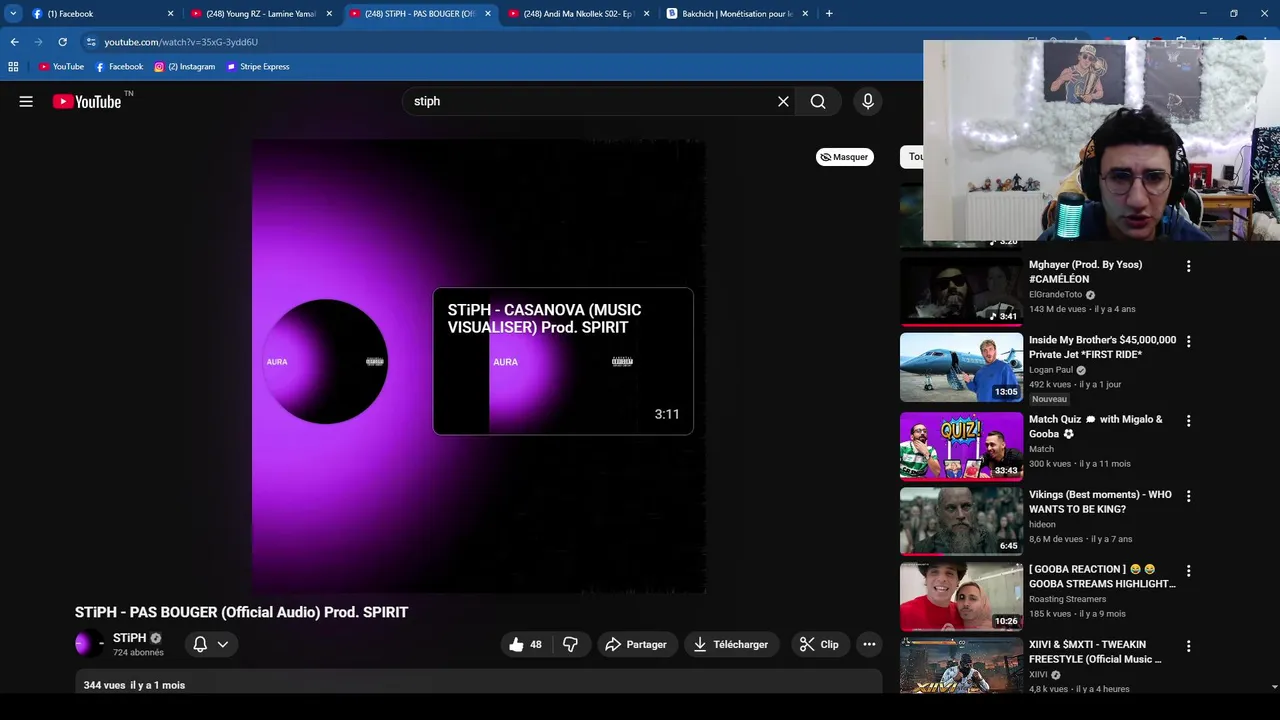Open Stripe Express bookmark
Viewport: 1280px width, 720px height.
tap(258, 67)
